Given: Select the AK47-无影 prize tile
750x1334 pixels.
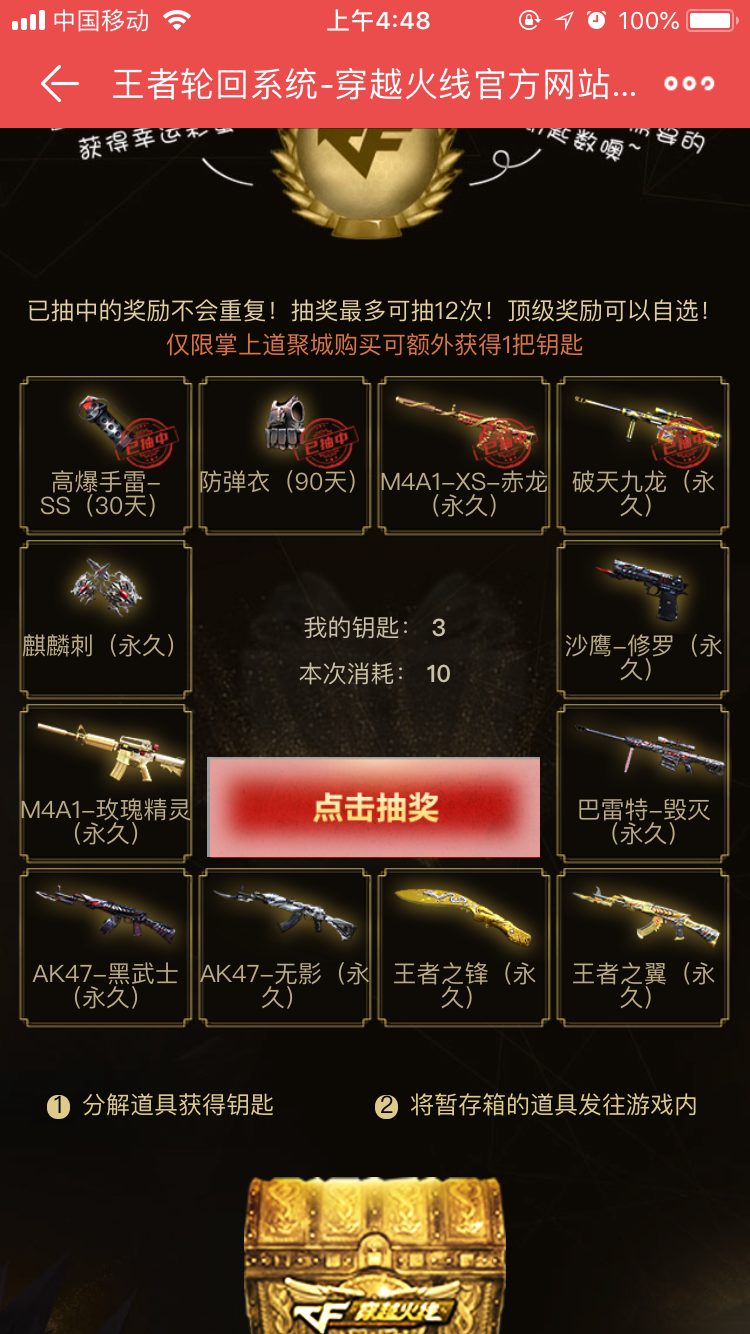Looking at the screenshot, I should click(285, 946).
